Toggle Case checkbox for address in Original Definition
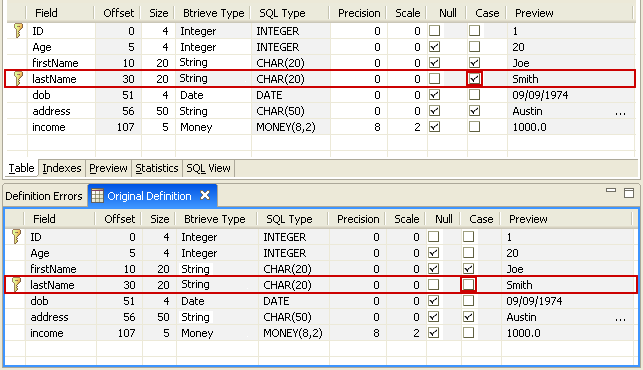 tap(468, 316)
